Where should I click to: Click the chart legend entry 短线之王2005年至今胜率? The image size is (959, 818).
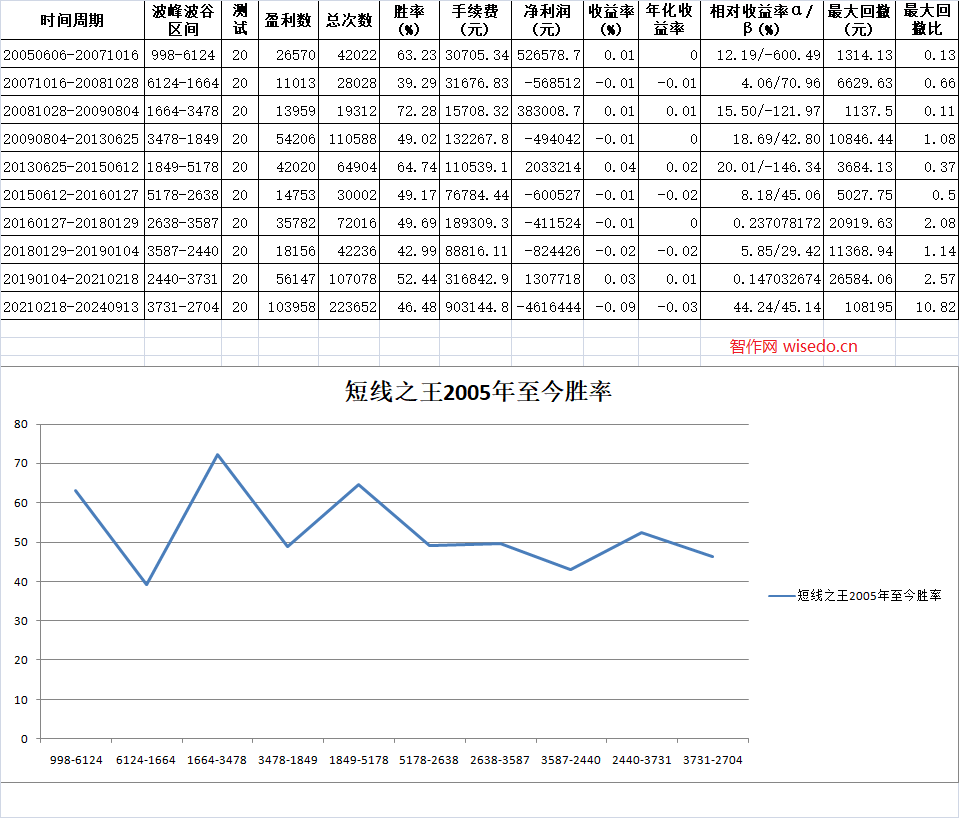pos(856,595)
